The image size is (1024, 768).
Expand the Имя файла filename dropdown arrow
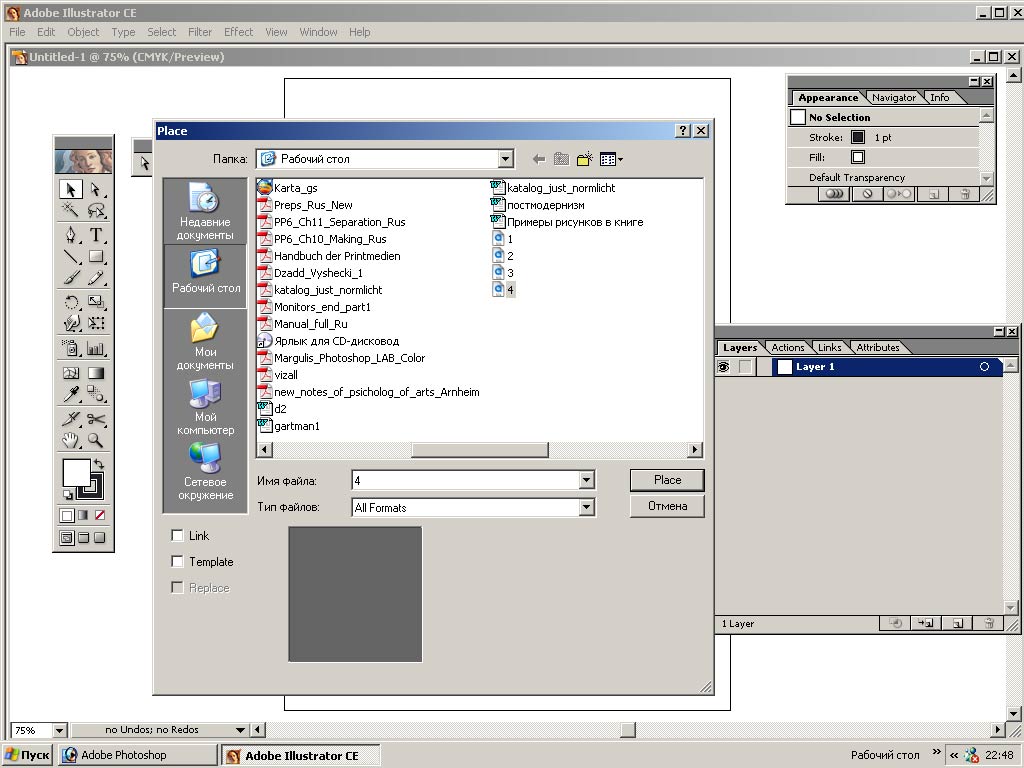[586, 481]
